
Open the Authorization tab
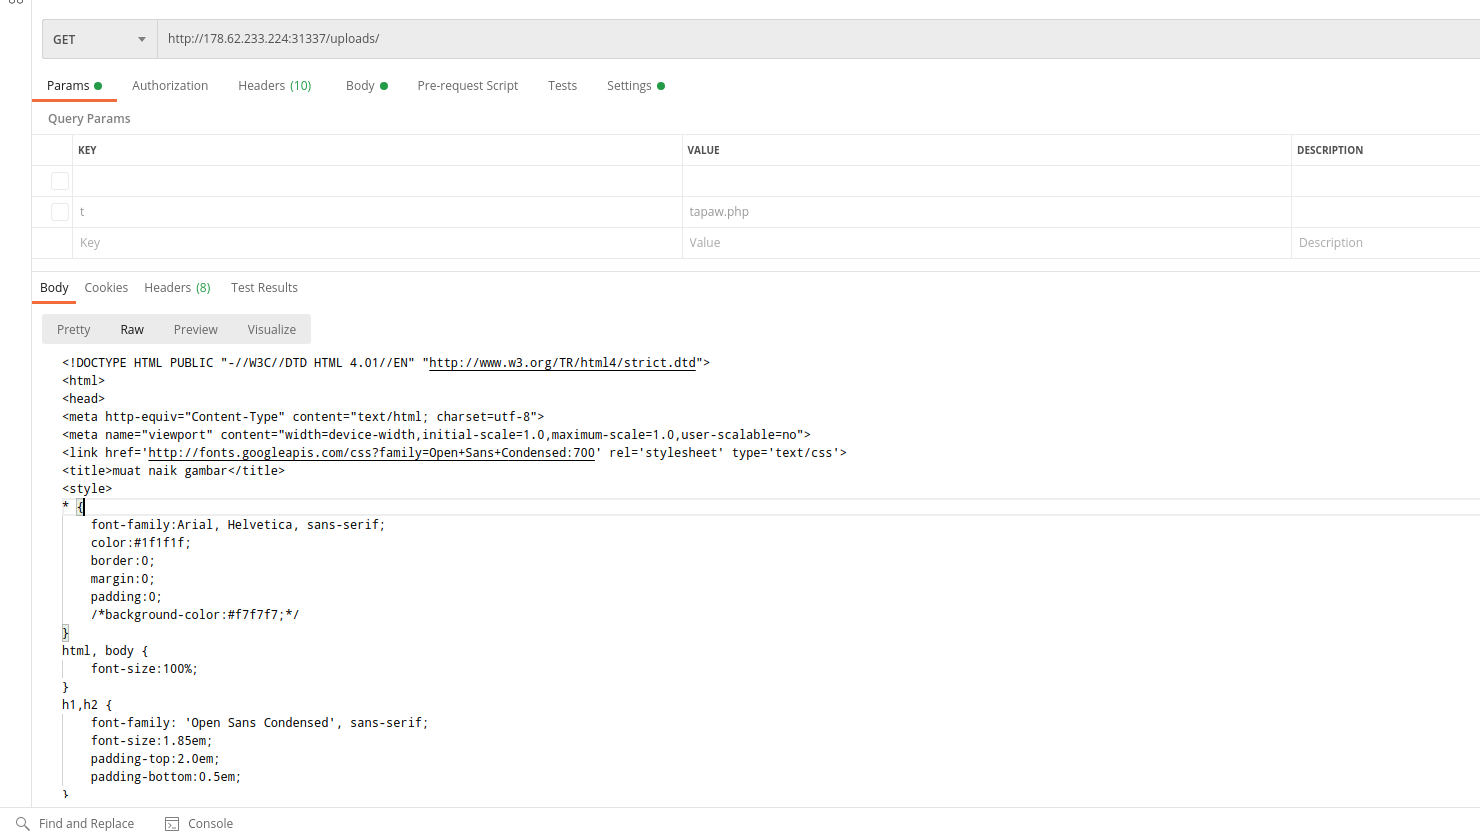[x=170, y=86]
